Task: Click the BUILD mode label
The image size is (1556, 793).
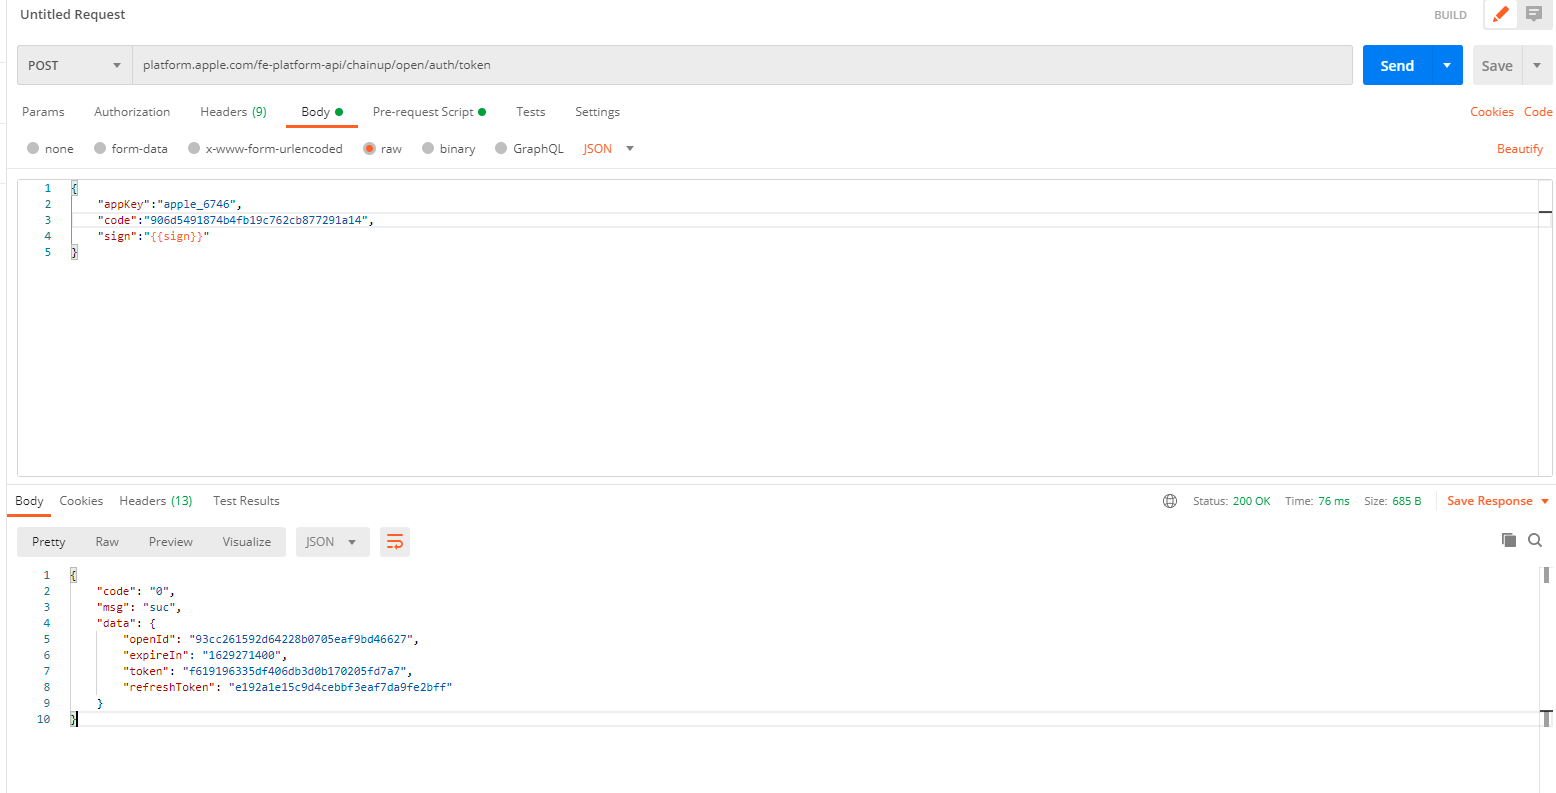Action: pos(1450,15)
